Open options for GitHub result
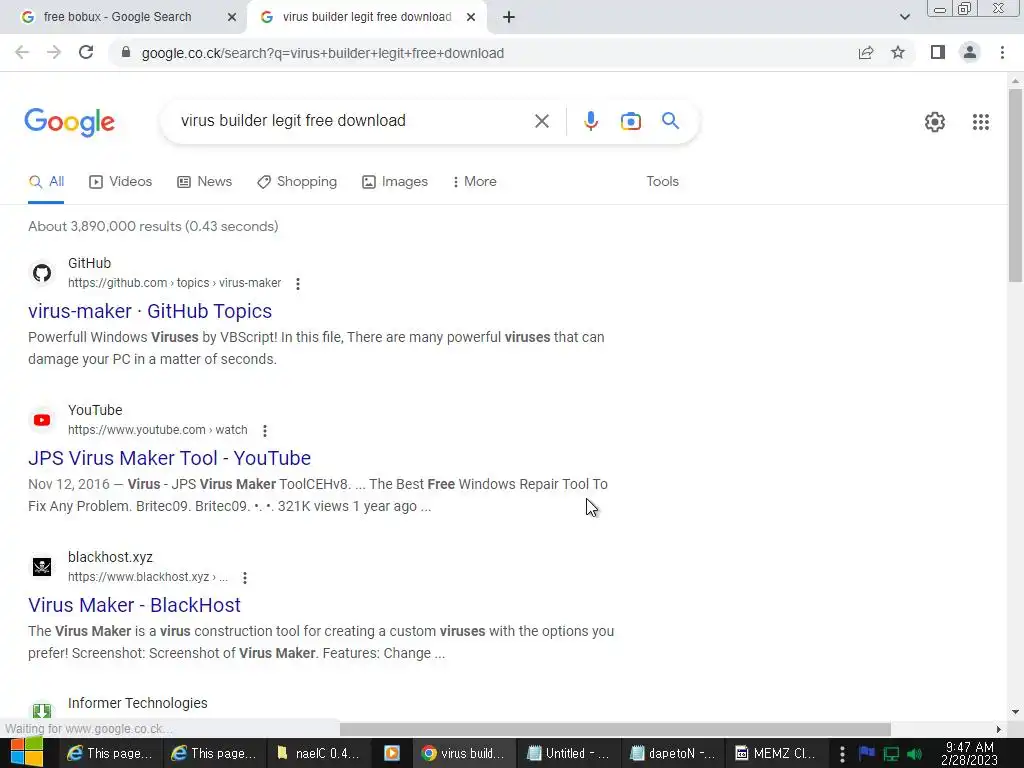Viewport: 1024px width, 768px height. pyautogui.click(x=298, y=283)
